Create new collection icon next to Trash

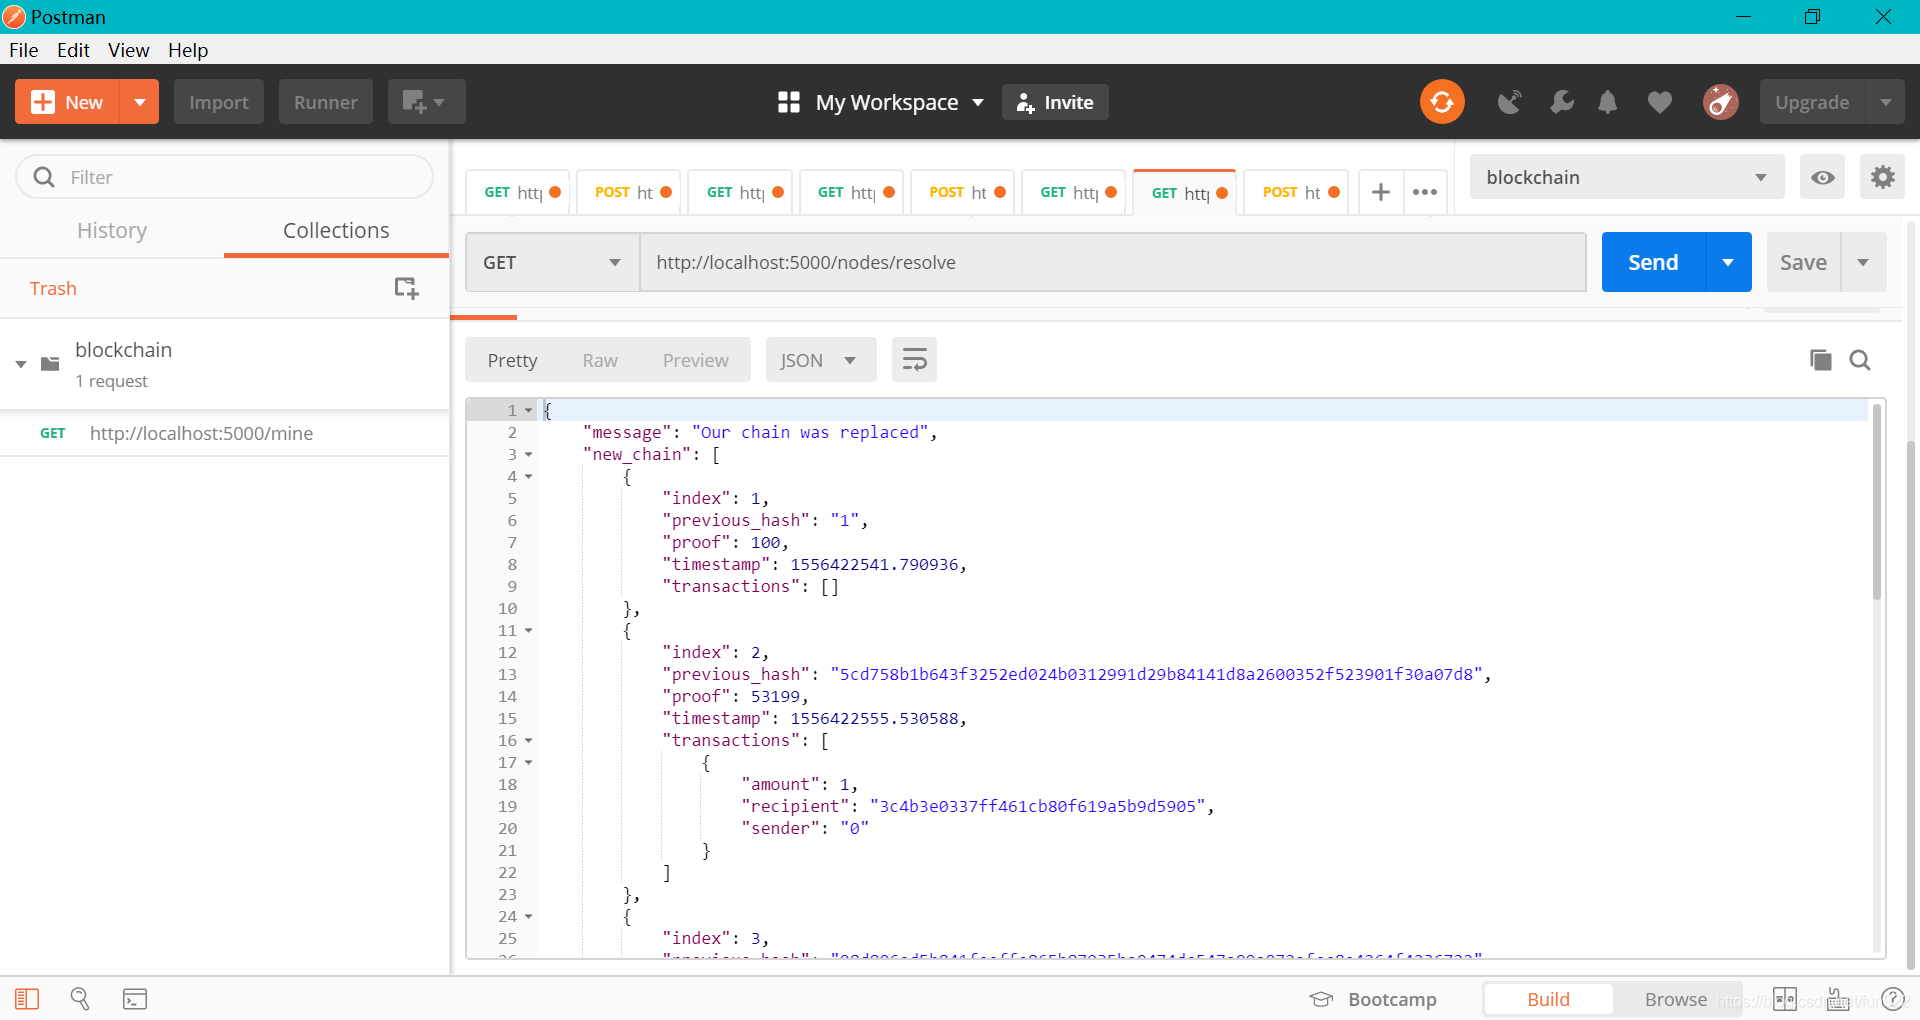click(405, 288)
